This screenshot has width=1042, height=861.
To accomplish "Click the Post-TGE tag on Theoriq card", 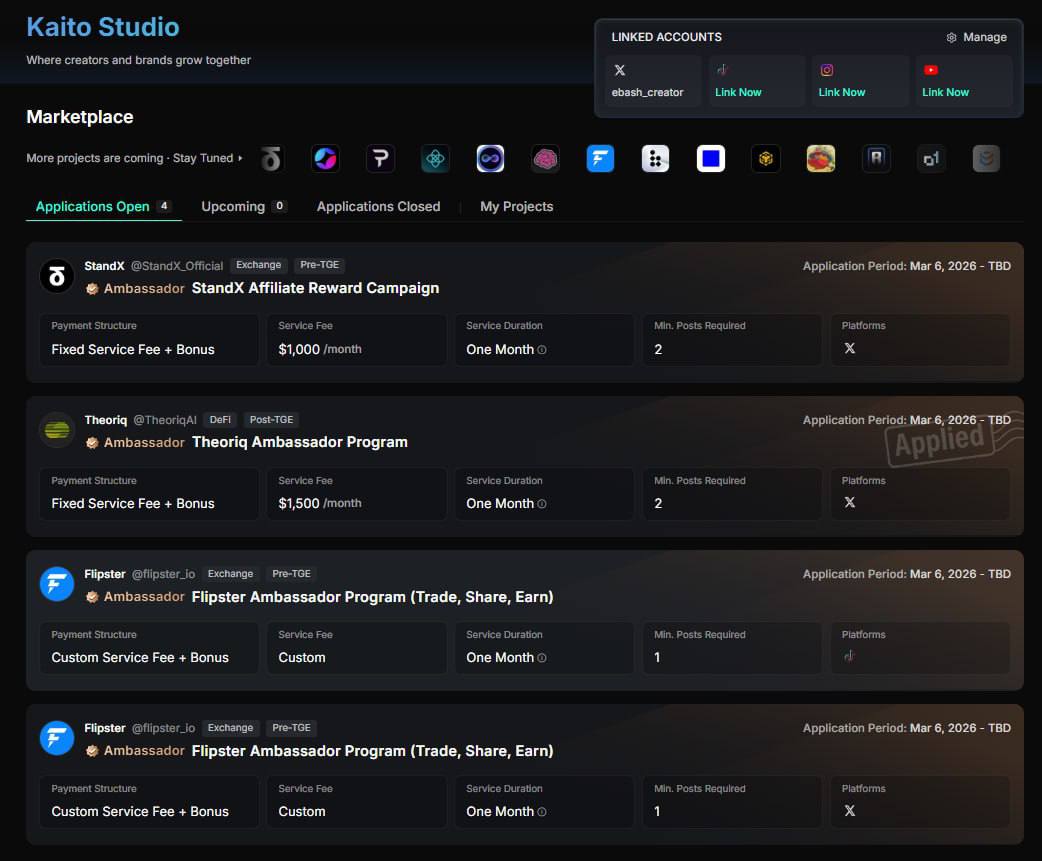I will (272, 420).
